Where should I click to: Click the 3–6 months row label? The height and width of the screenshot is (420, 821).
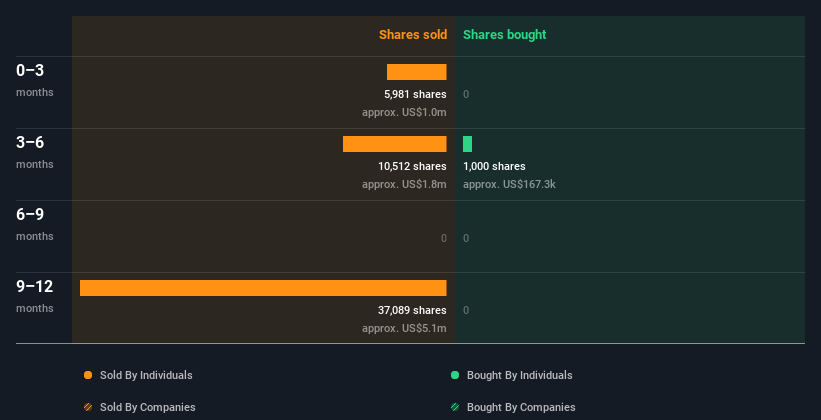(35, 152)
